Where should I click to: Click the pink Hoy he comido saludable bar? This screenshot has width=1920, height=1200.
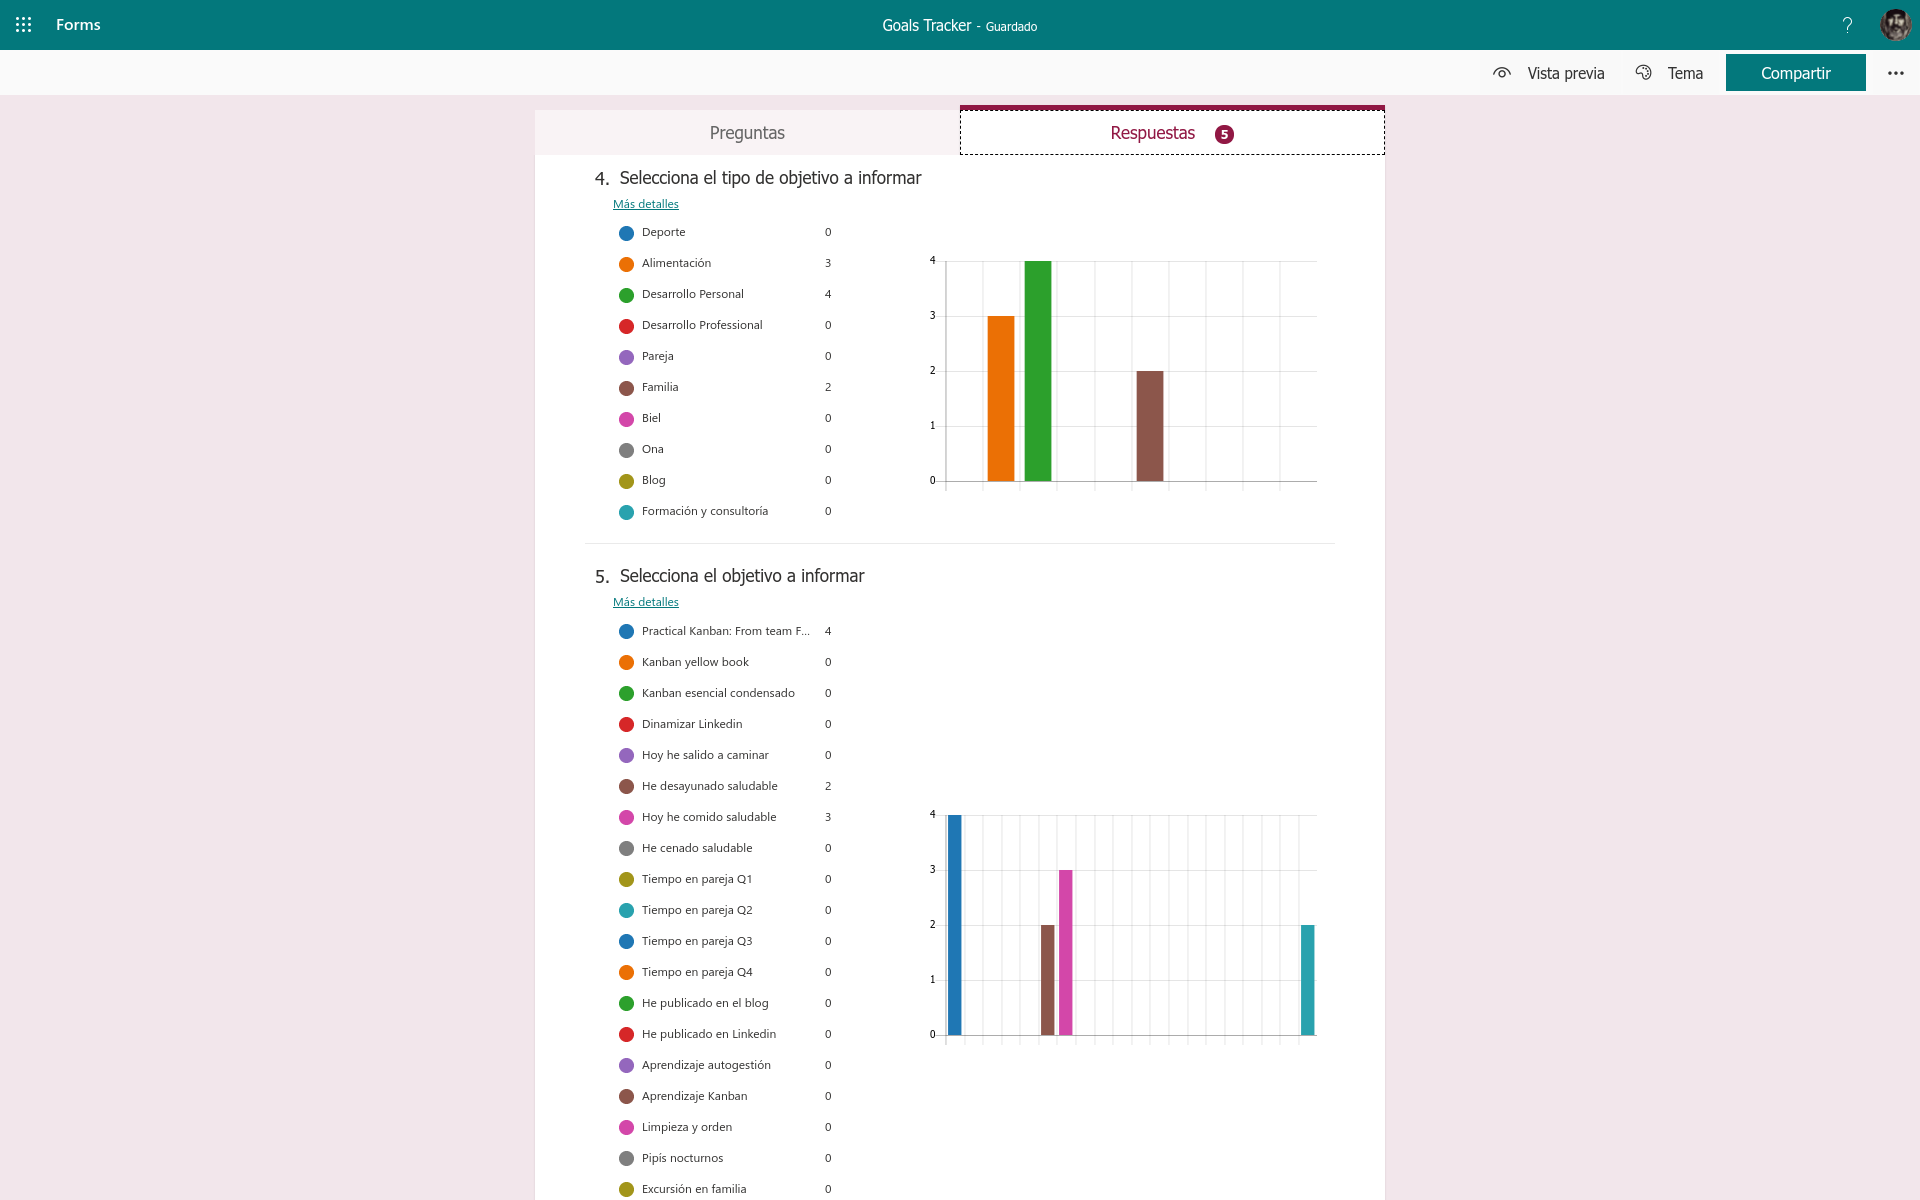pos(1065,952)
